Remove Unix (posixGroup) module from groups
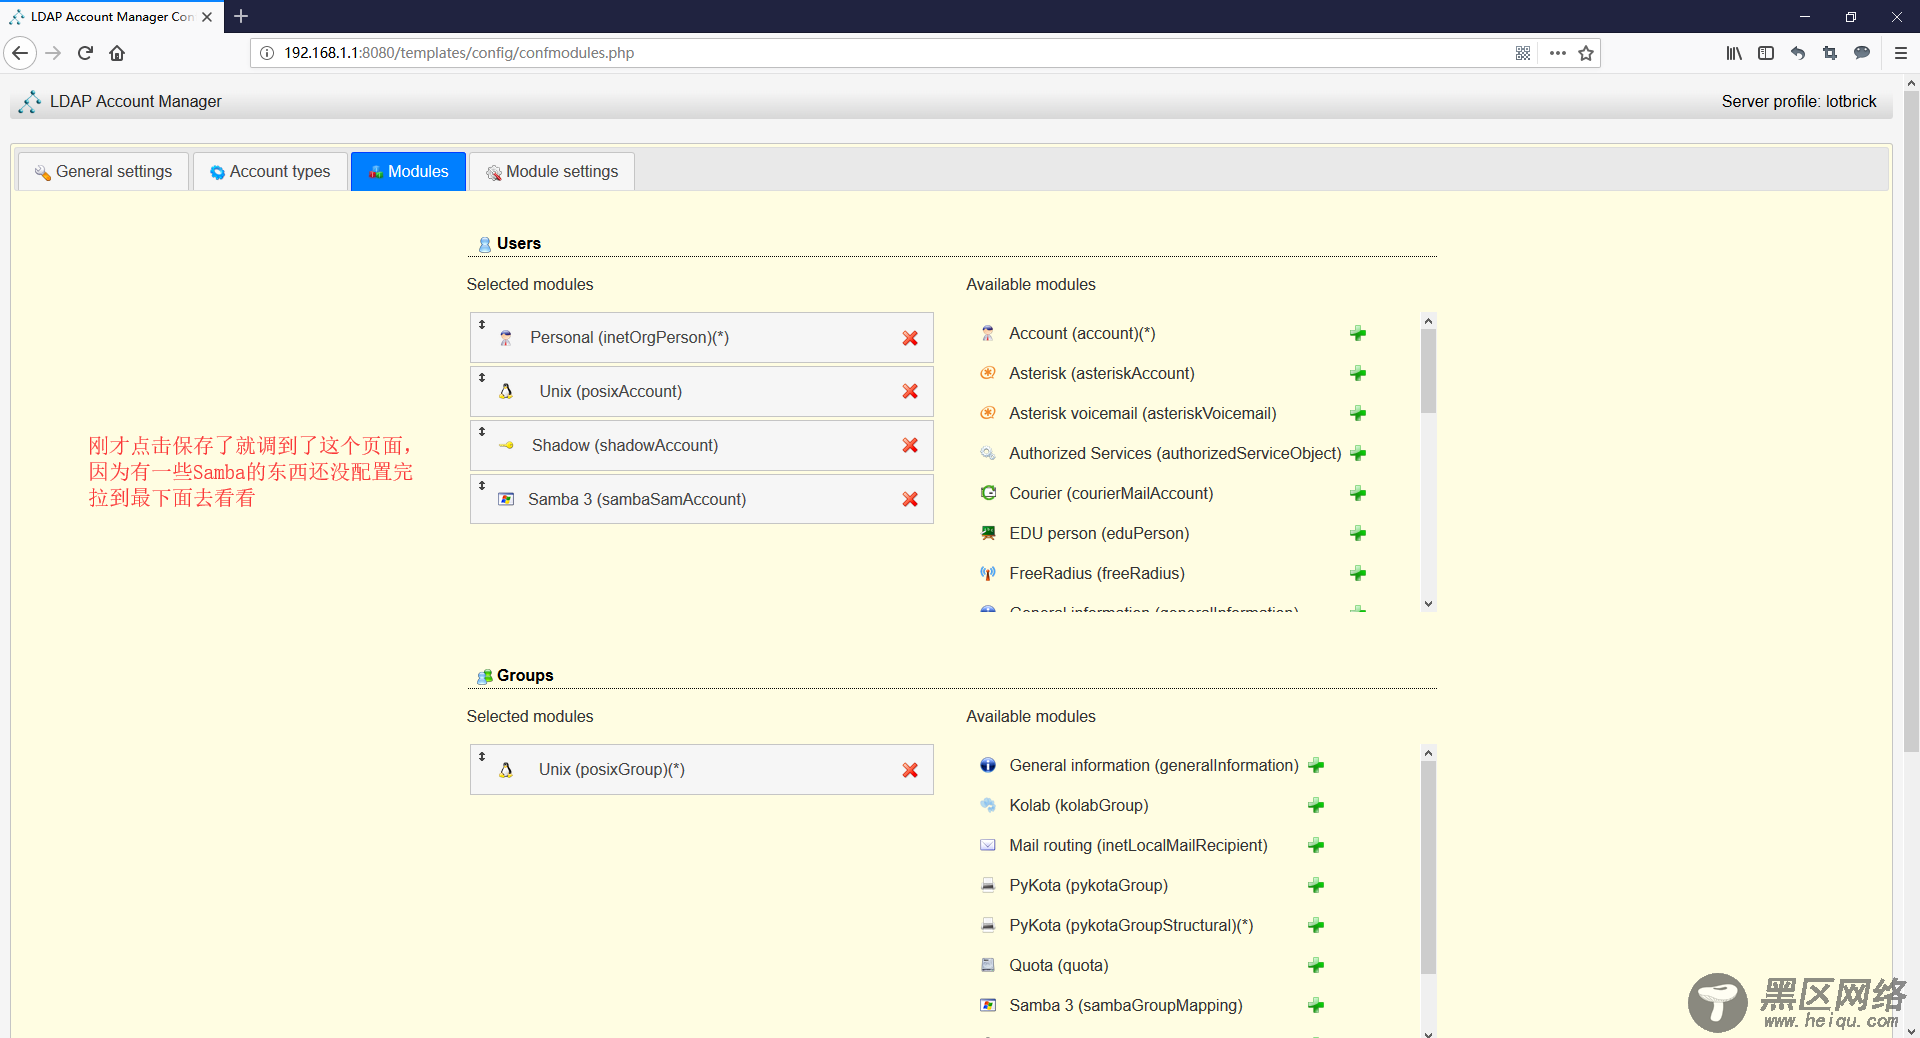The height and width of the screenshot is (1038, 1920). (910, 770)
